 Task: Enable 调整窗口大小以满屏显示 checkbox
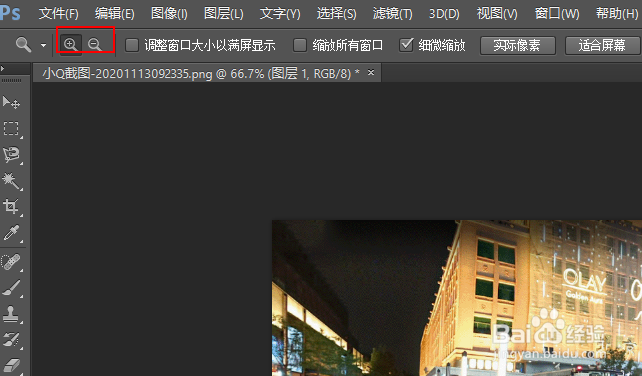(x=131, y=45)
